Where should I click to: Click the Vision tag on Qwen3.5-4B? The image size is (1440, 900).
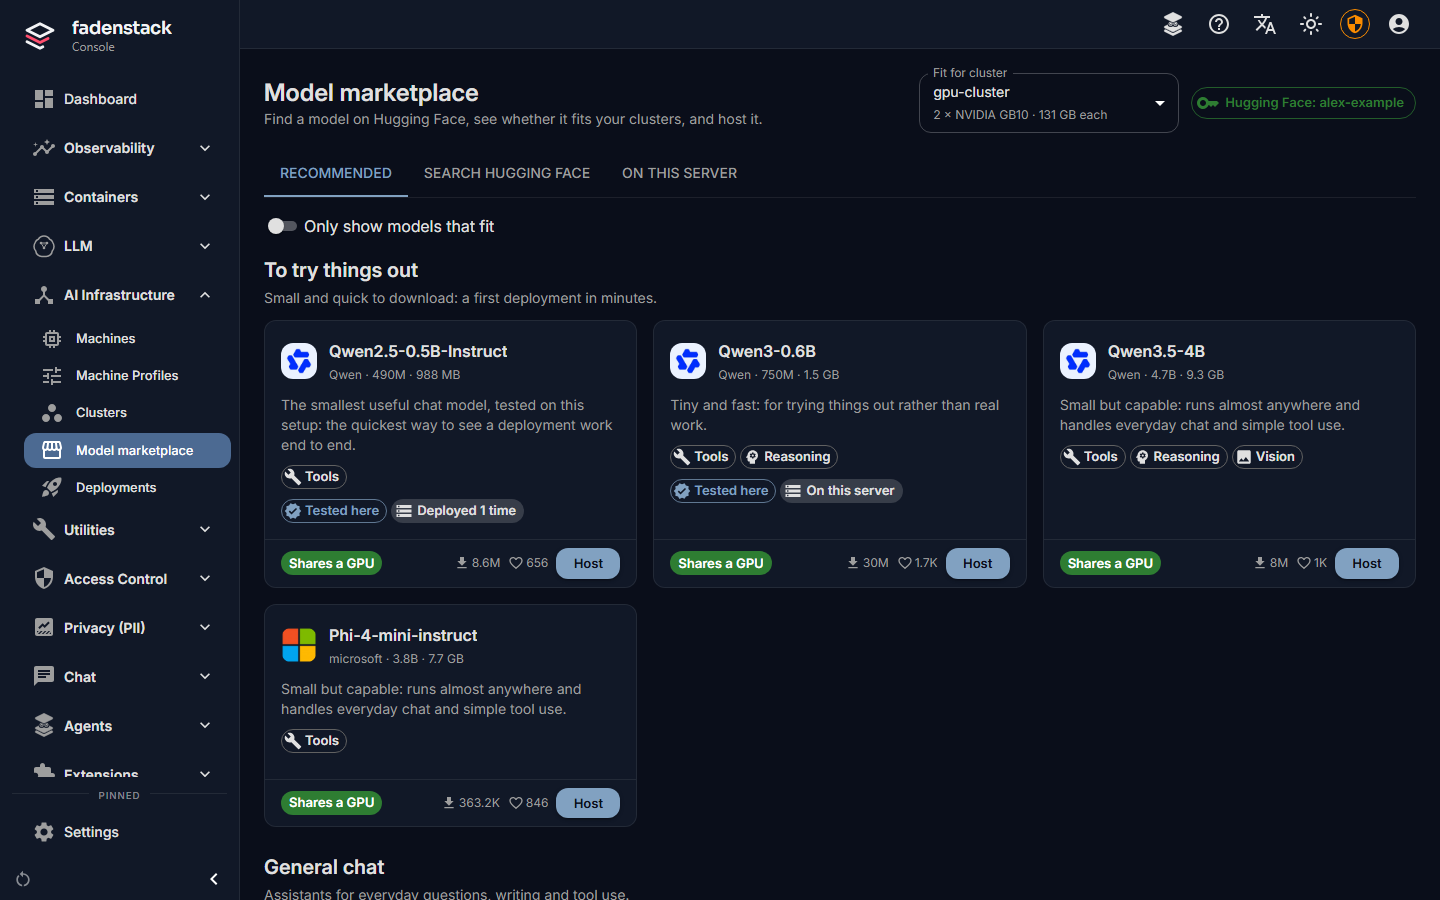1266,457
